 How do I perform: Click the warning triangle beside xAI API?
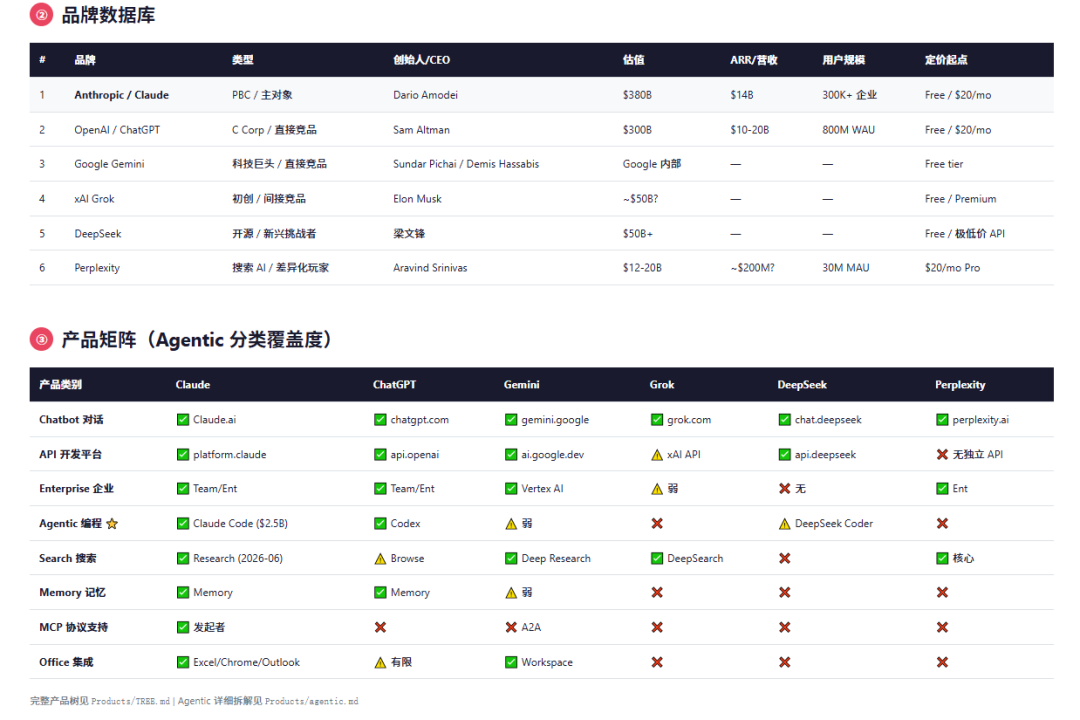click(657, 455)
